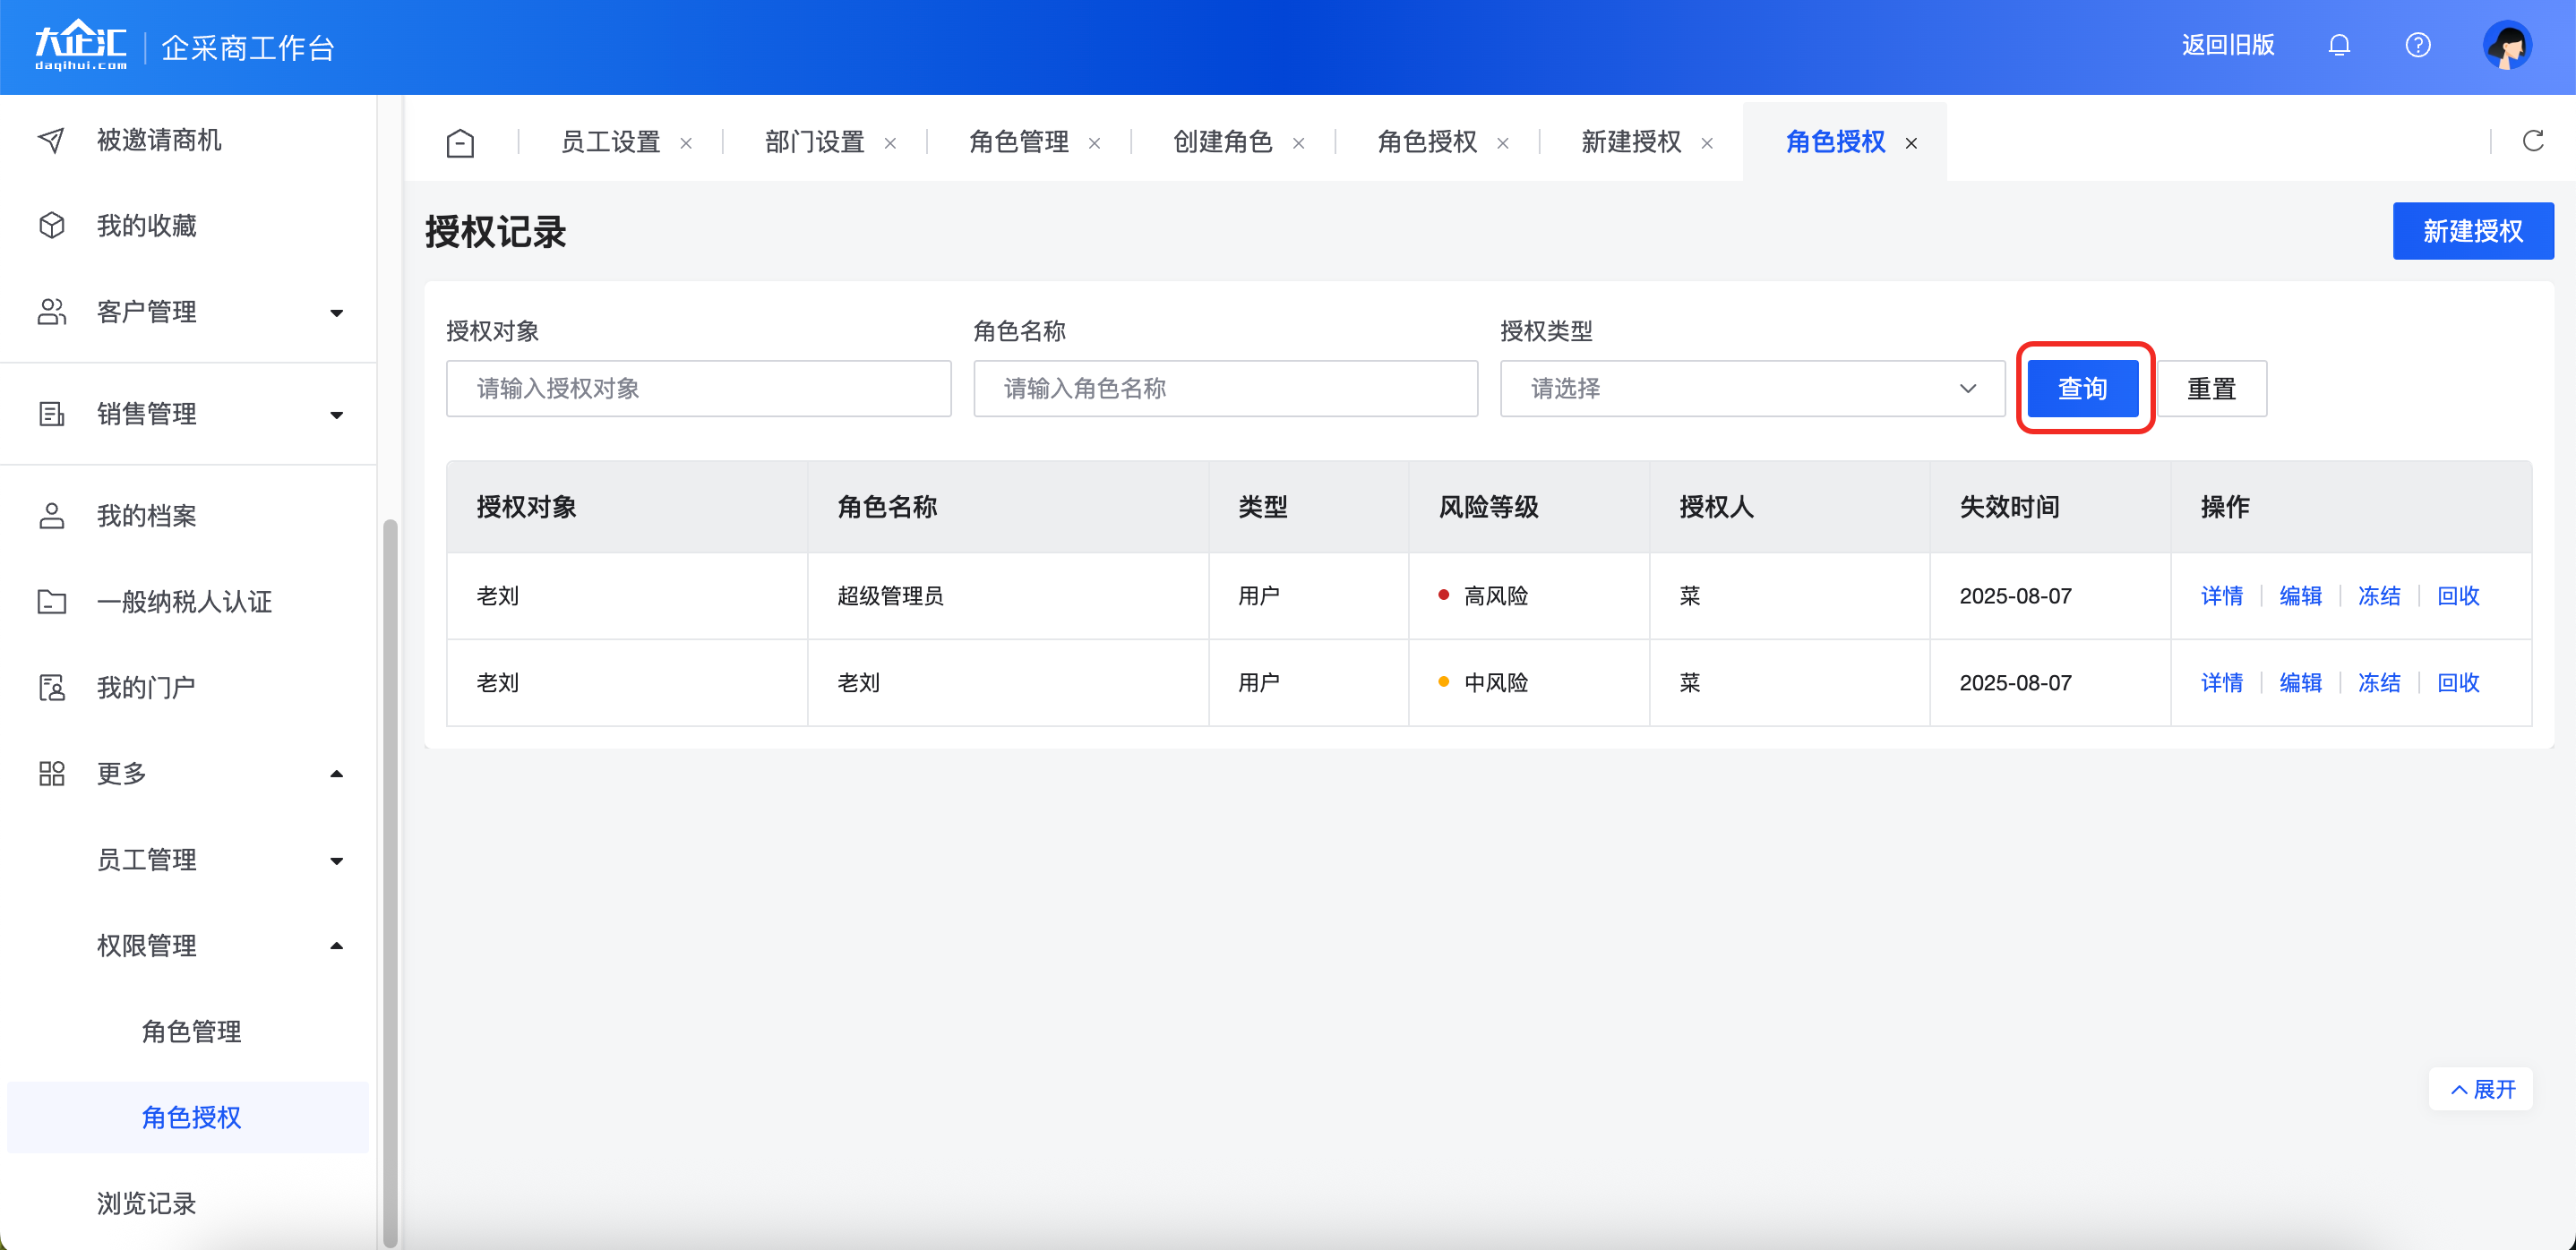Close the 创建角色 tab
This screenshot has width=2576, height=1250.
[x=1298, y=144]
